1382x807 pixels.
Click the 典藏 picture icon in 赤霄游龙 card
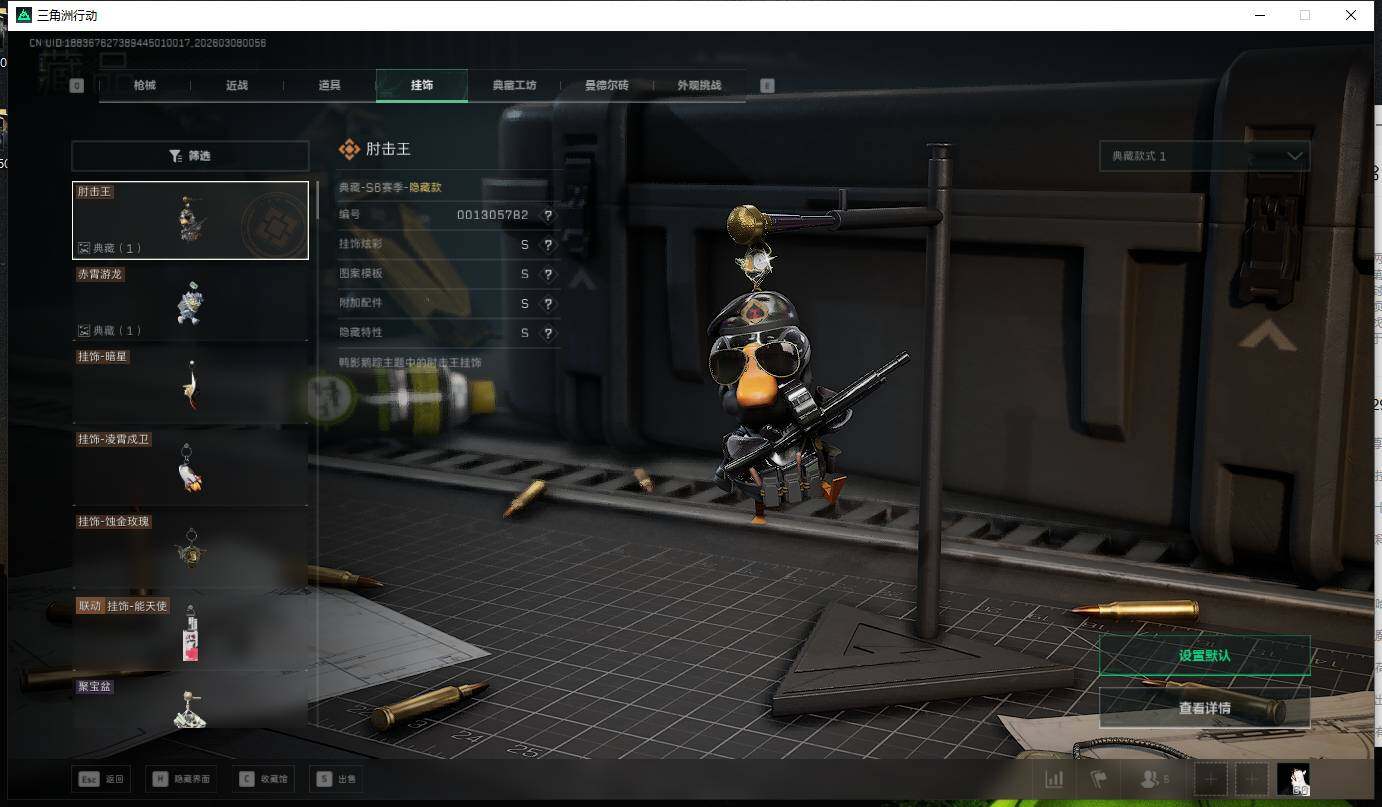click(84, 330)
